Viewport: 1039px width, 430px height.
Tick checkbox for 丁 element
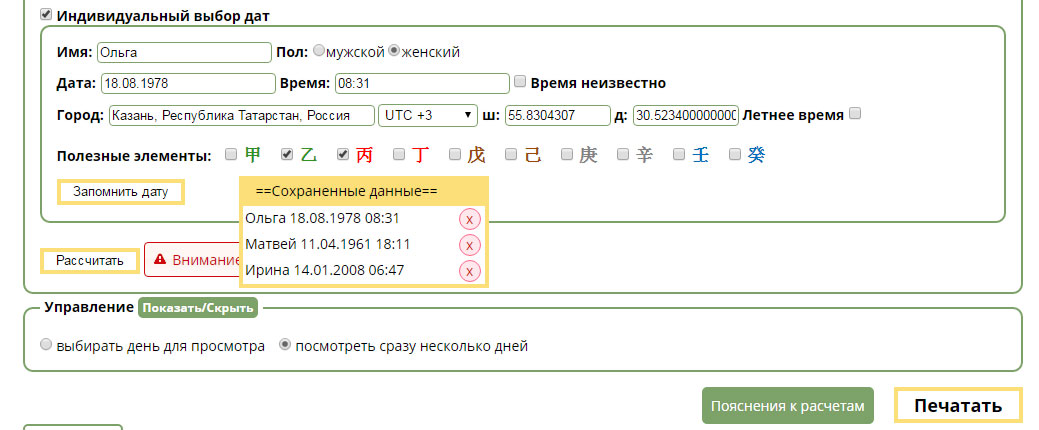[398, 154]
